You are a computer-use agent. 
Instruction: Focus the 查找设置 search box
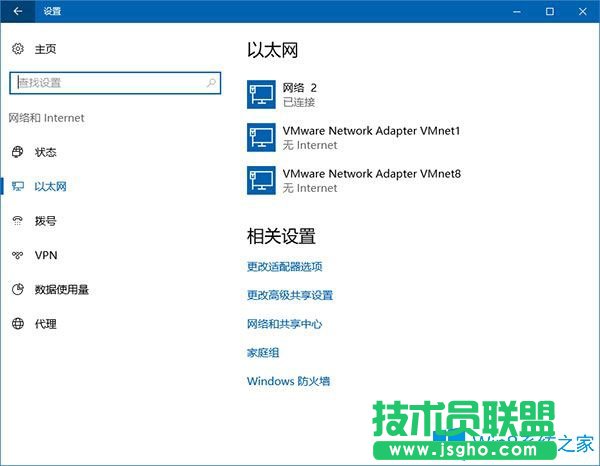tap(115, 83)
